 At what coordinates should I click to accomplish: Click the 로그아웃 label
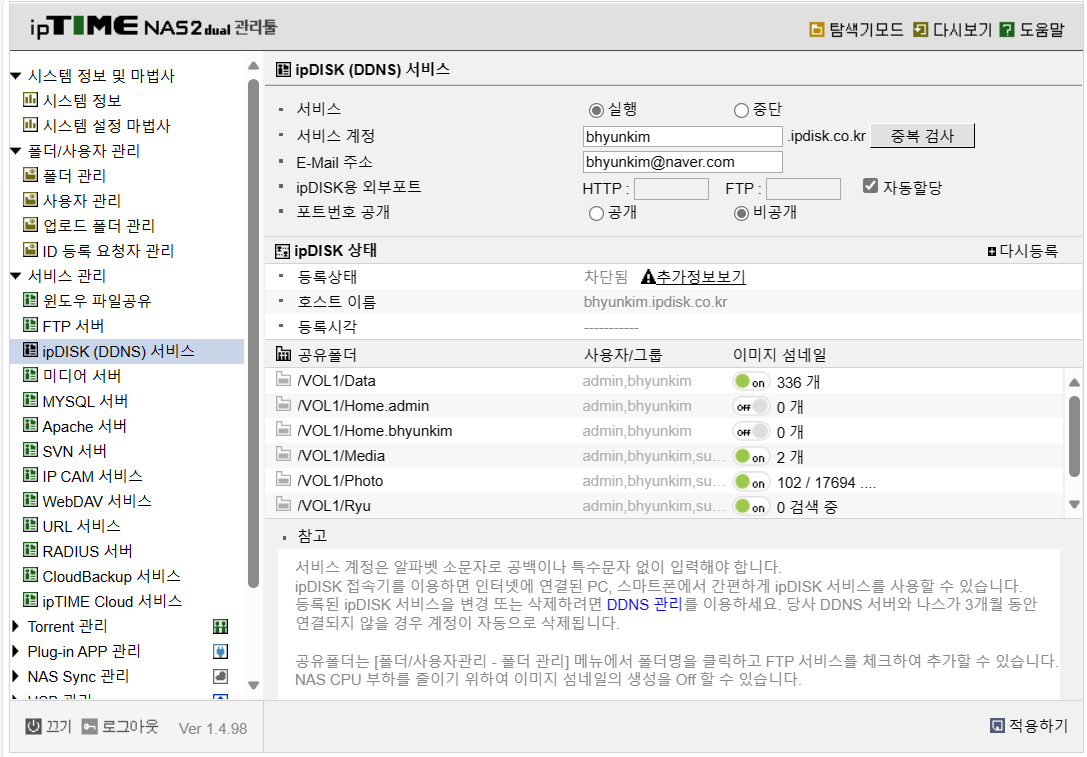130,726
